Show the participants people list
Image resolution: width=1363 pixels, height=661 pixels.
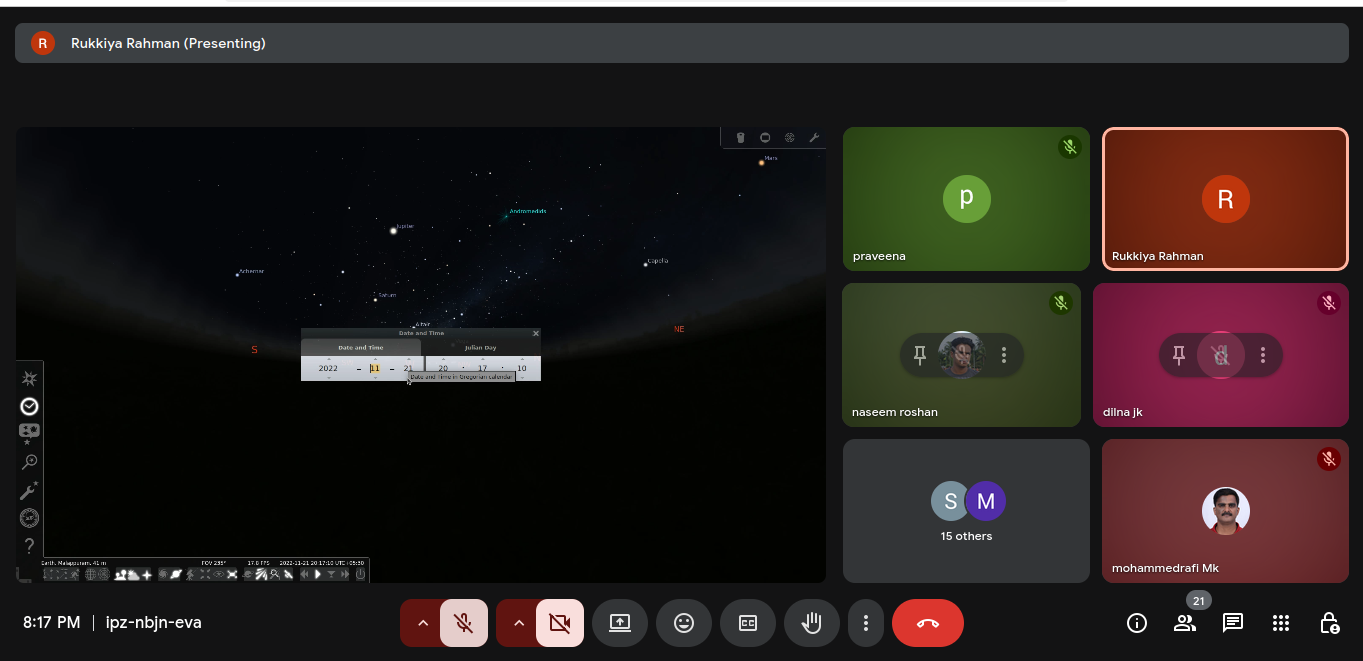click(x=1185, y=623)
